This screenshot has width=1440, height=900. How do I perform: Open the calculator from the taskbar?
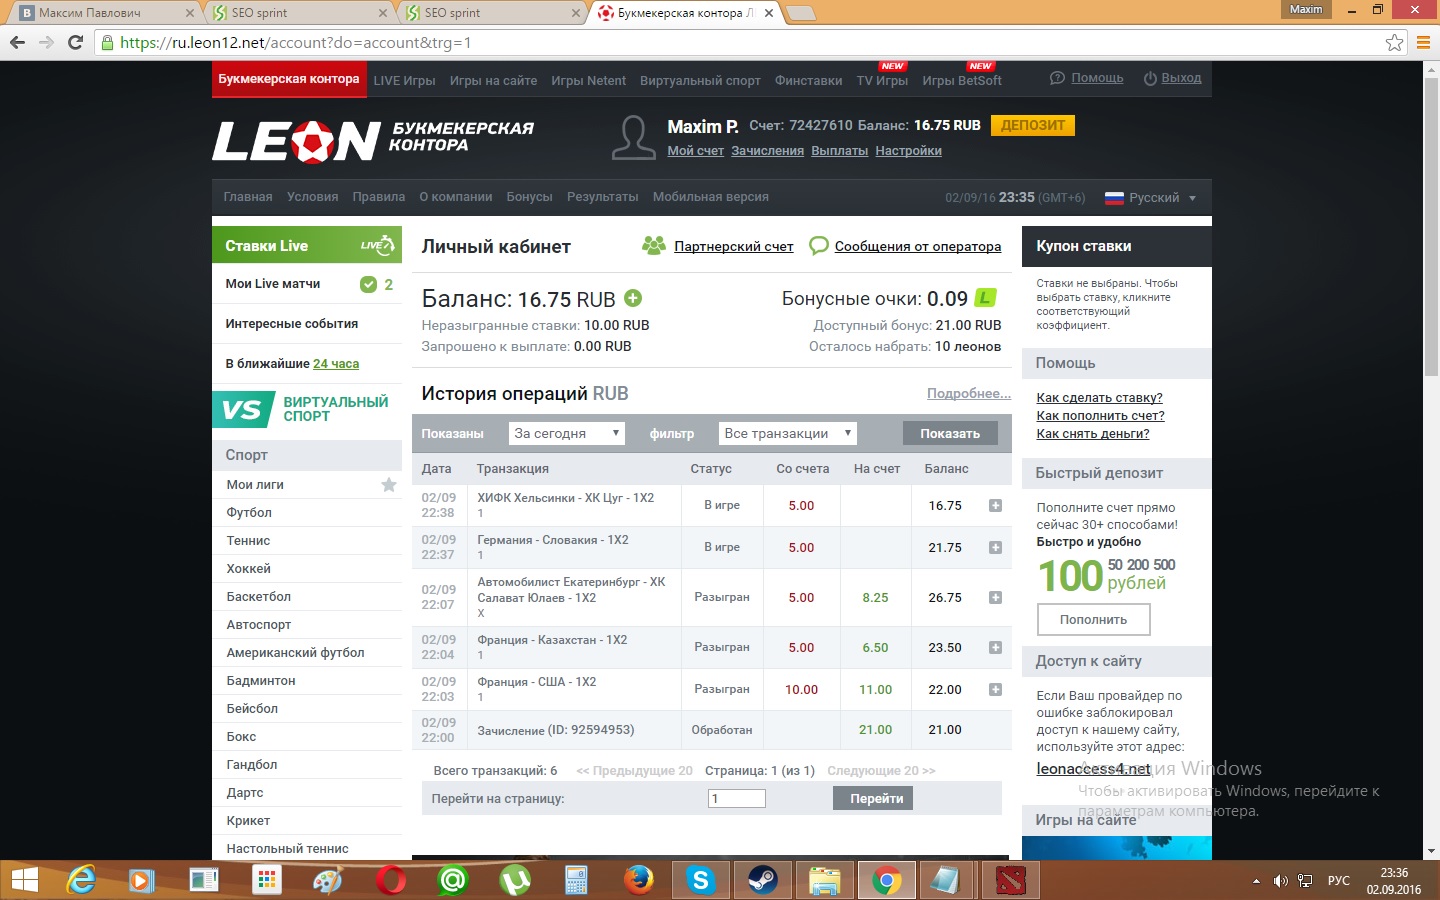[577, 880]
